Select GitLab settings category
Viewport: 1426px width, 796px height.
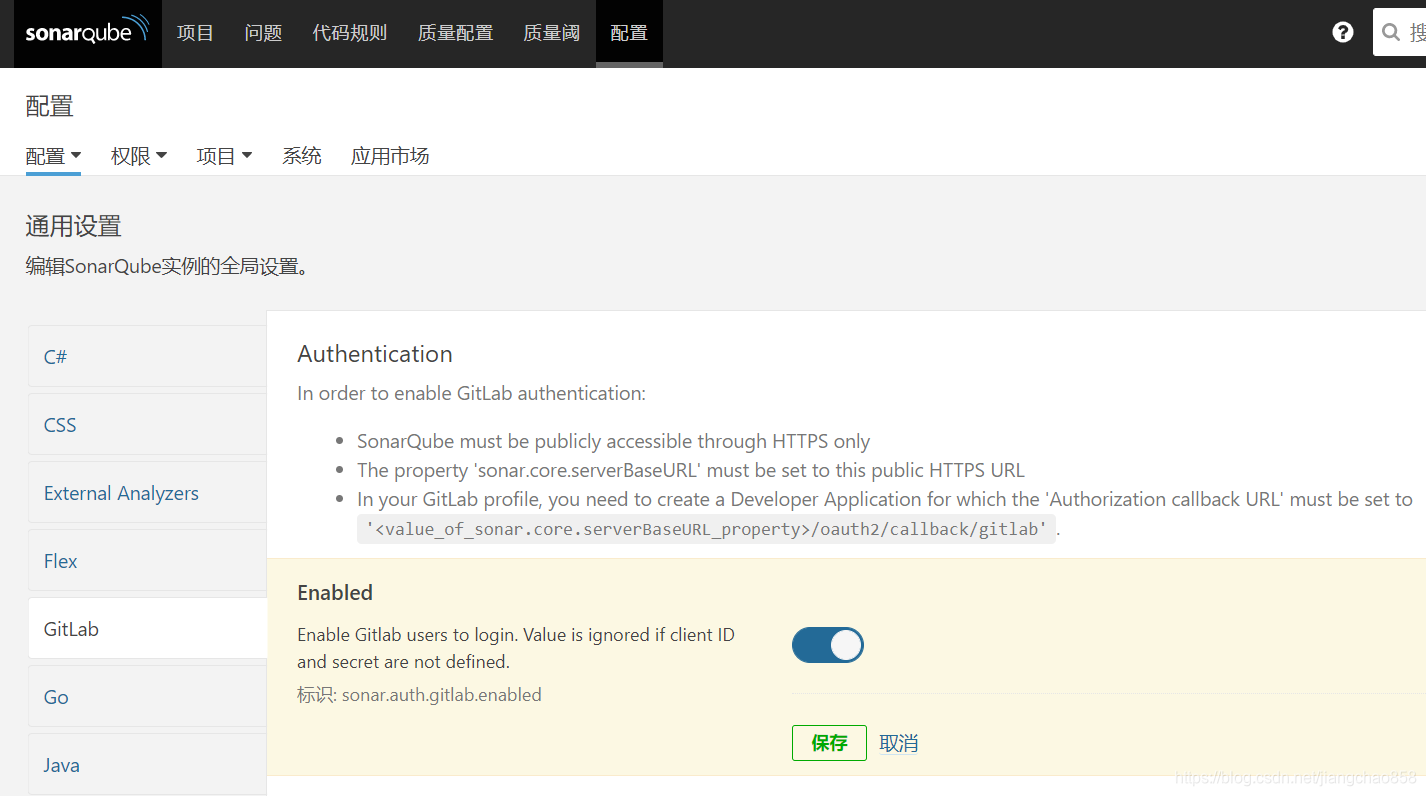(147, 628)
